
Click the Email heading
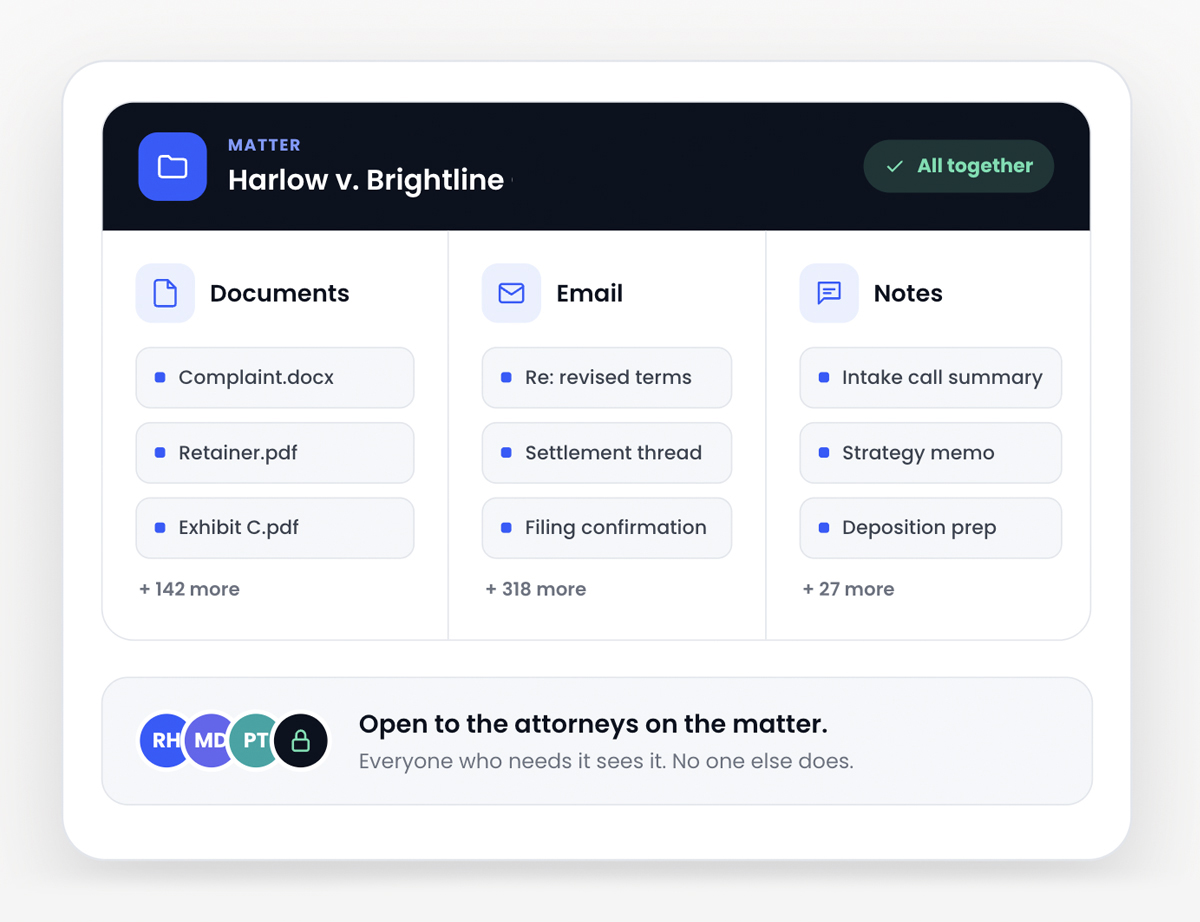pos(590,293)
